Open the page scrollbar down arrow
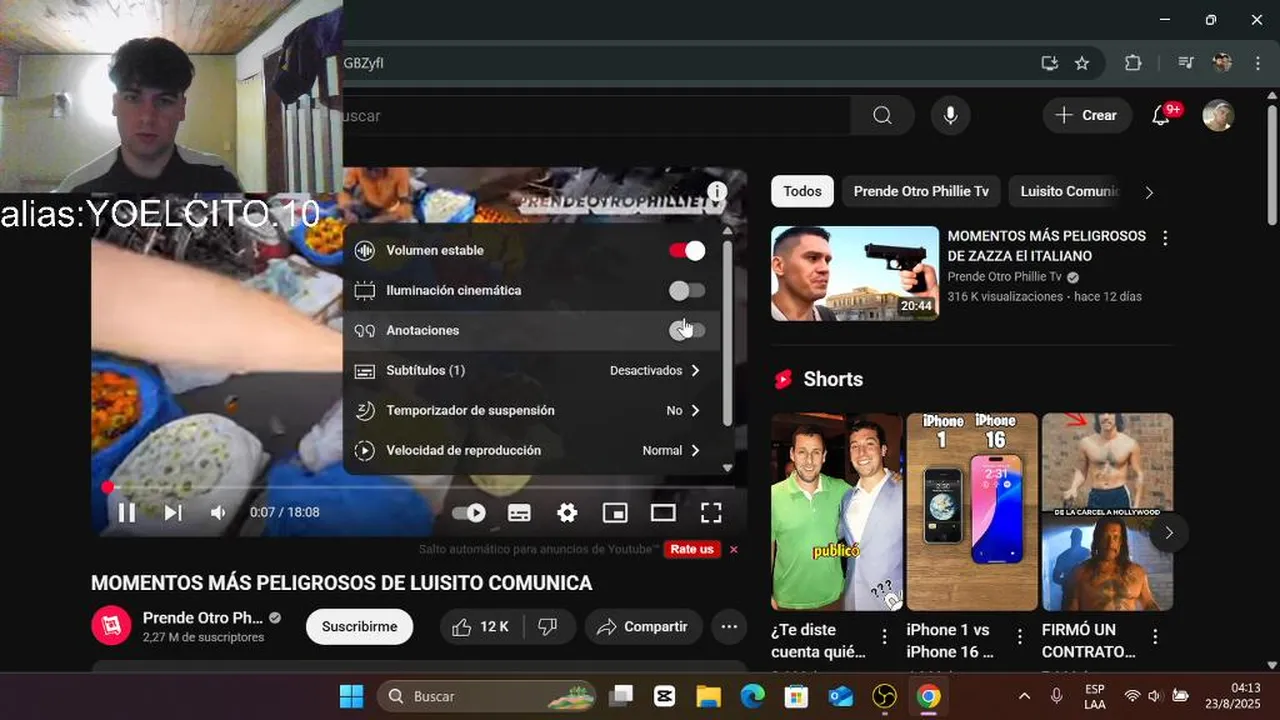The width and height of the screenshot is (1280, 720). point(1272,664)
